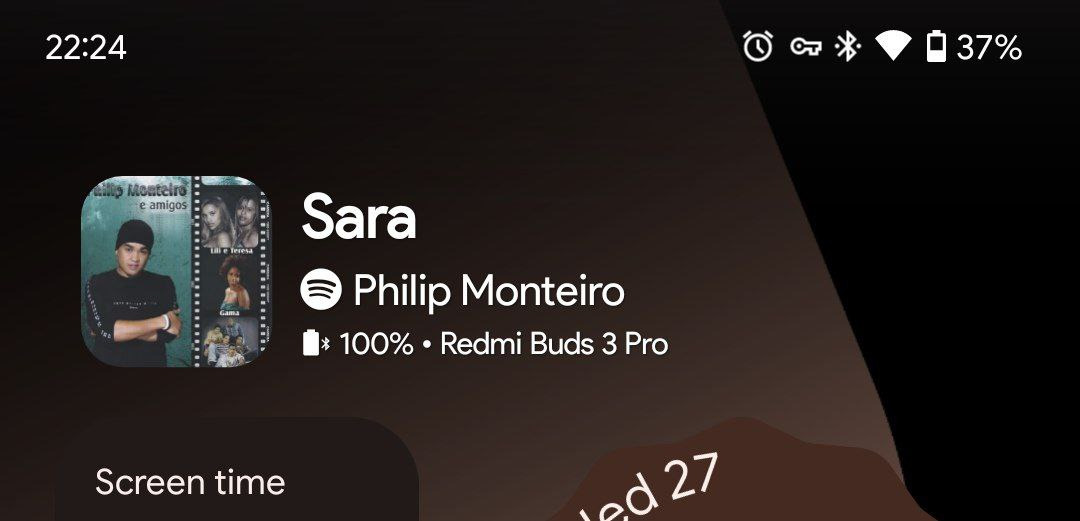The height and width of the screenshot is (521, 1080).
Task: Tap the Bluetooth status bar icon
Action: point(847,47)
